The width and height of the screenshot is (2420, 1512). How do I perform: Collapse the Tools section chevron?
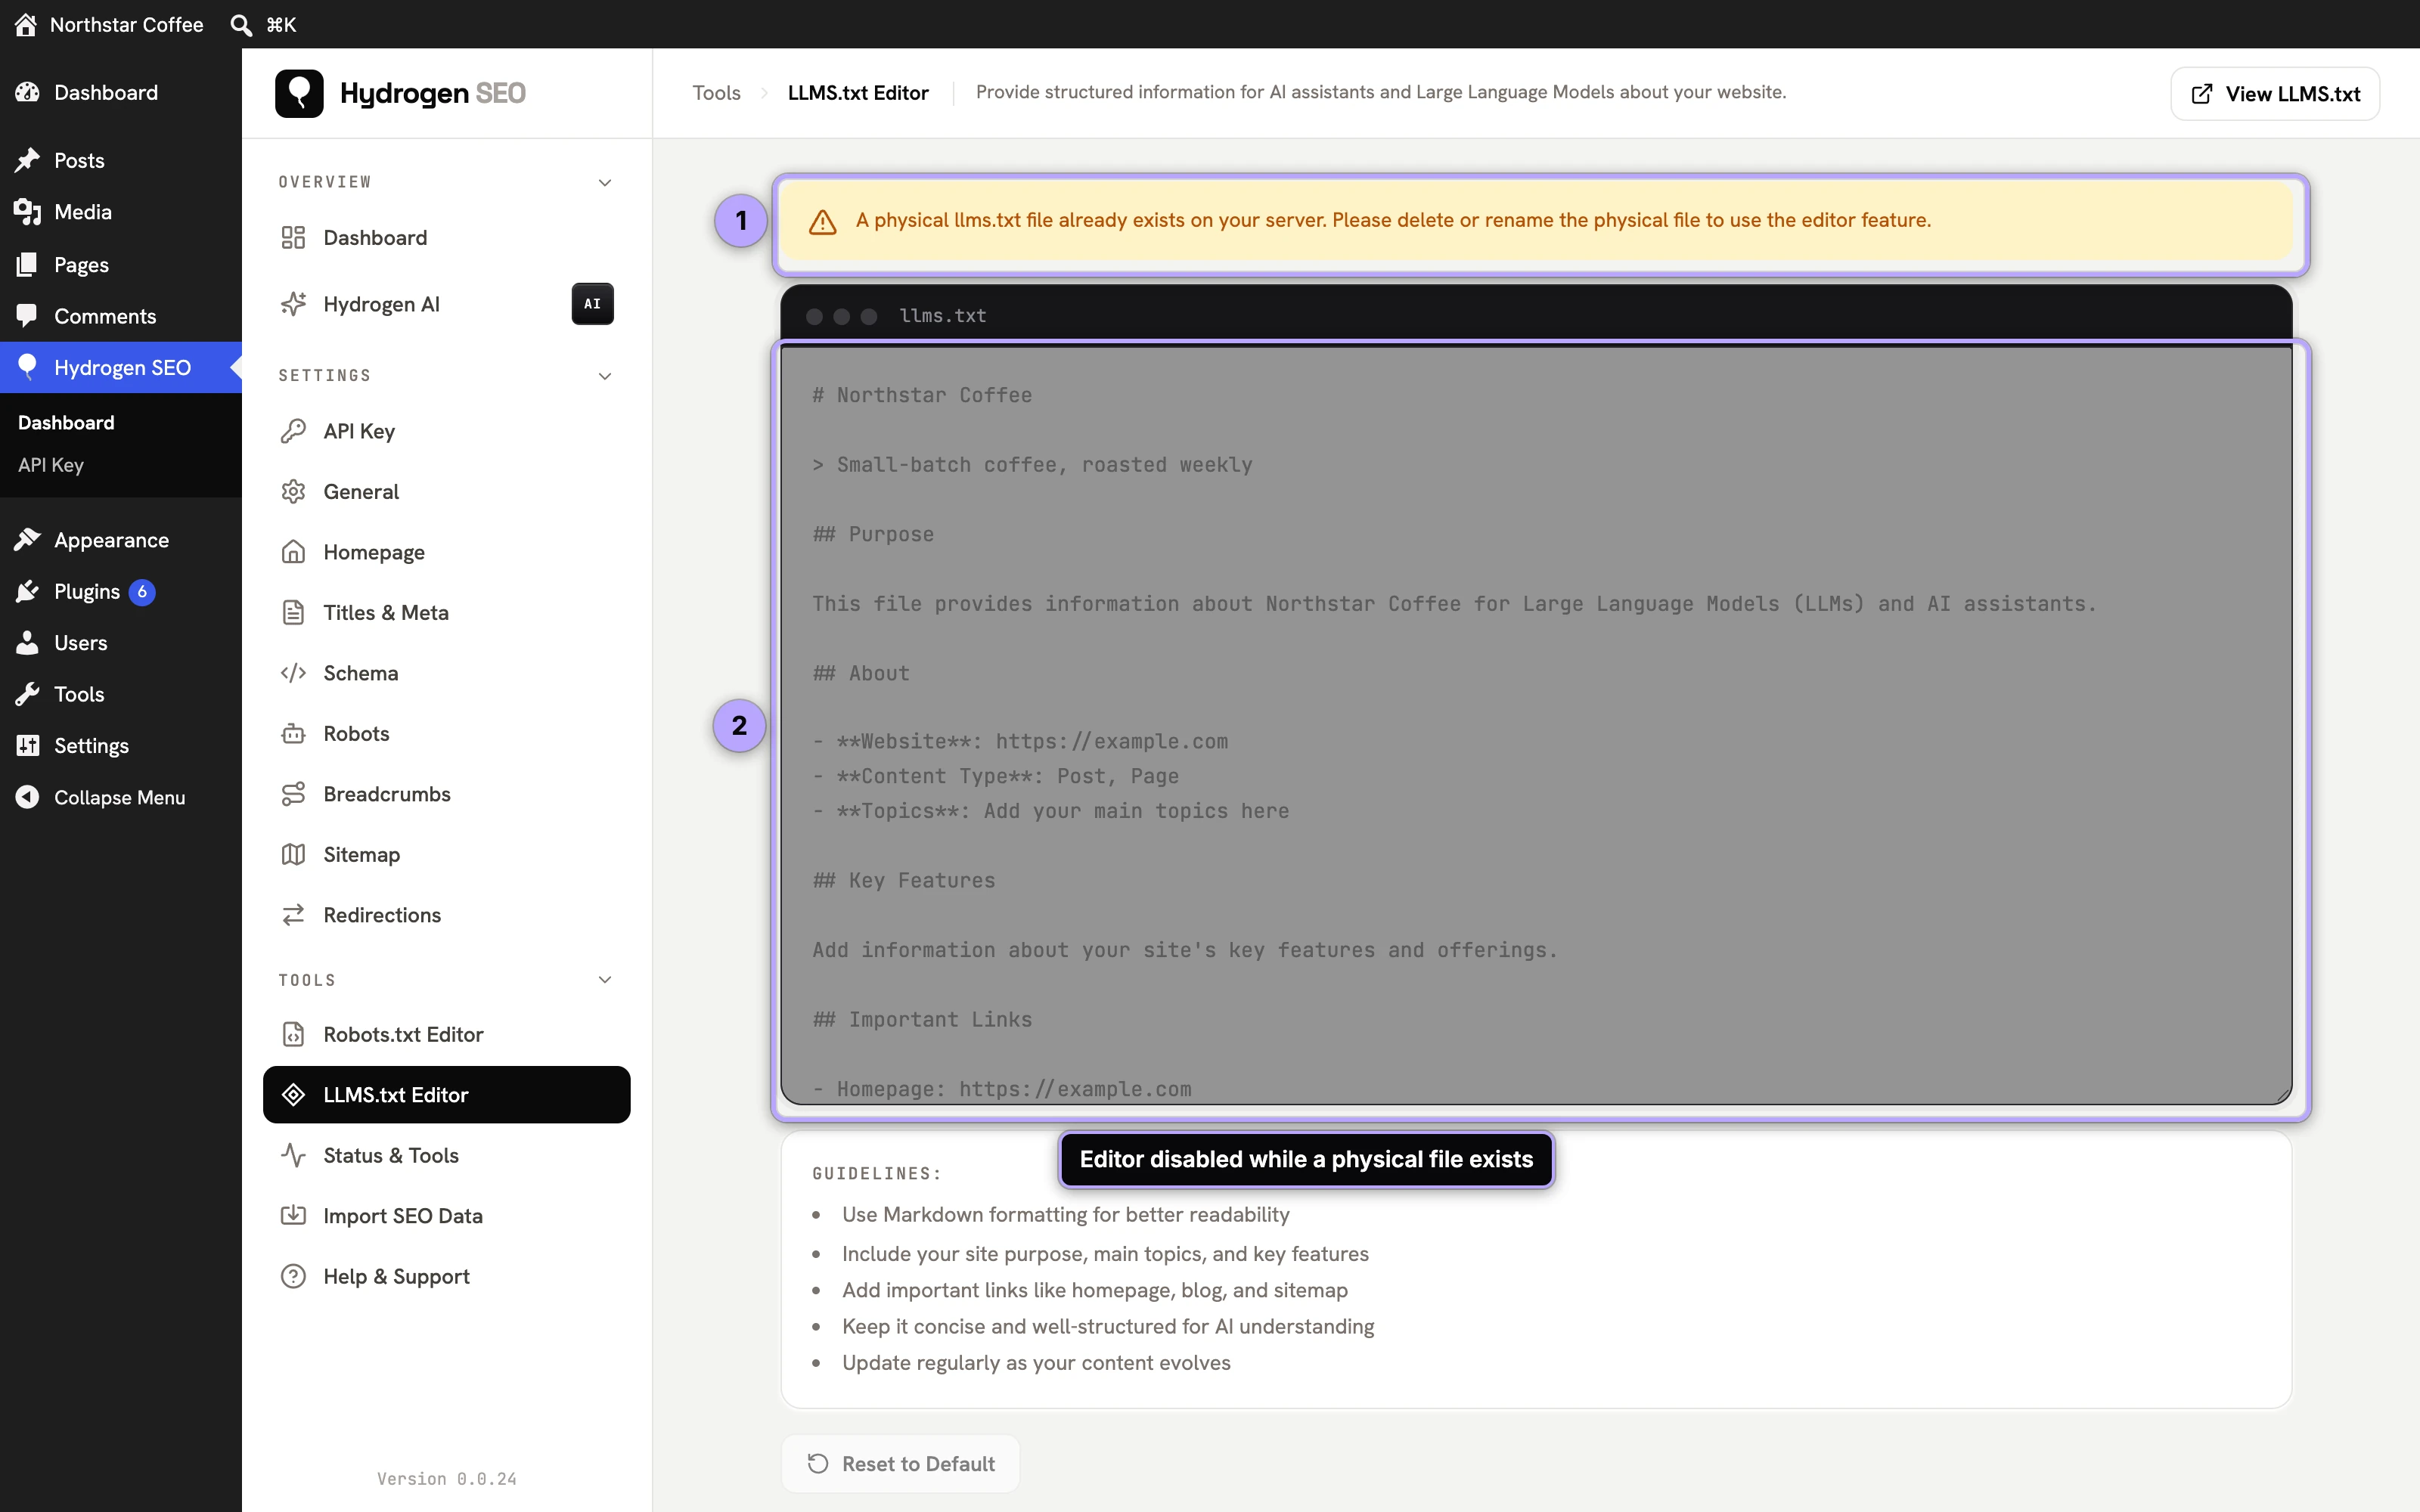[605, 980]
